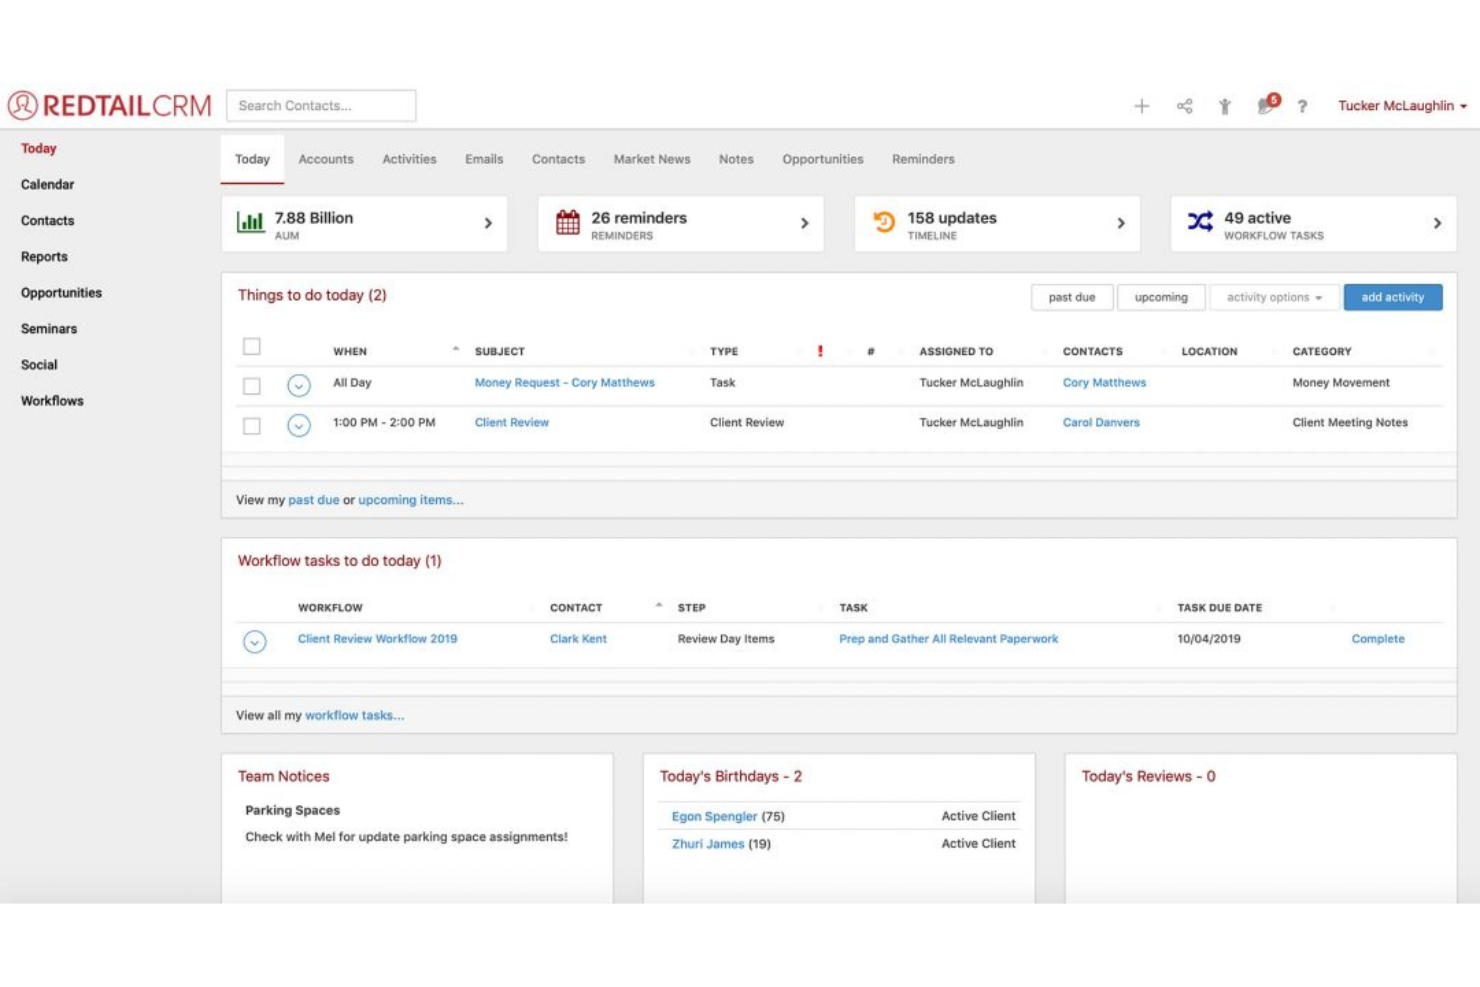Open the 26 reminders card chevron
The image size is (1480, 987).
[804, 223]
